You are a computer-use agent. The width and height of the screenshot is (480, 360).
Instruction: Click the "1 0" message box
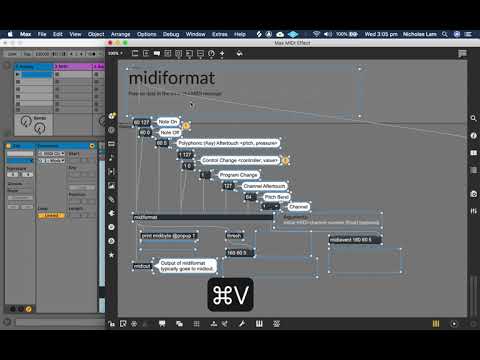(187, 166)
